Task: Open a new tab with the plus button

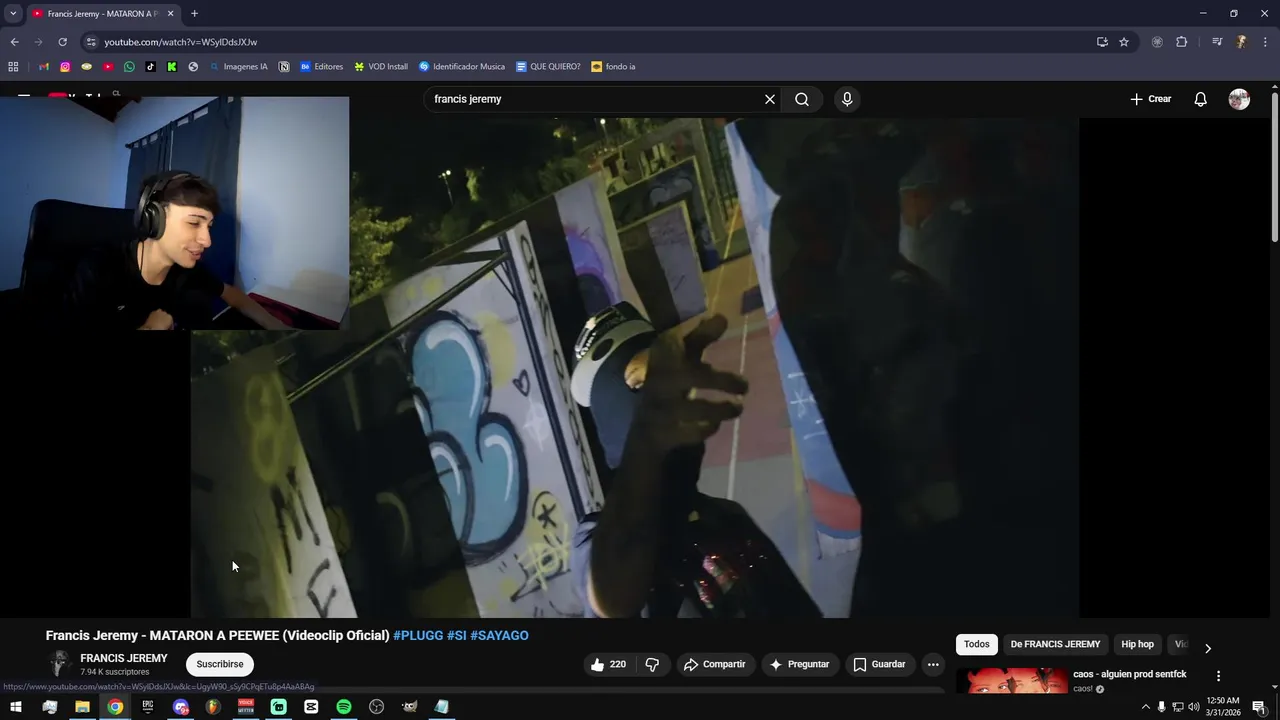Action: pos(194,13)
